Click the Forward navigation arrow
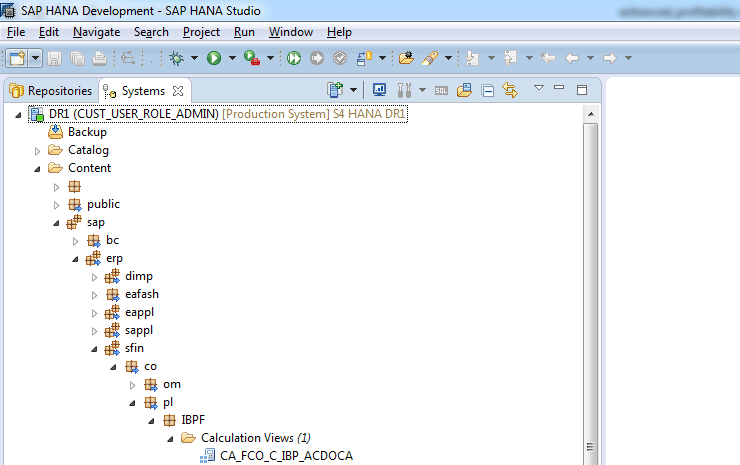This screenshot has width=740, height=465. click(610, 58)
